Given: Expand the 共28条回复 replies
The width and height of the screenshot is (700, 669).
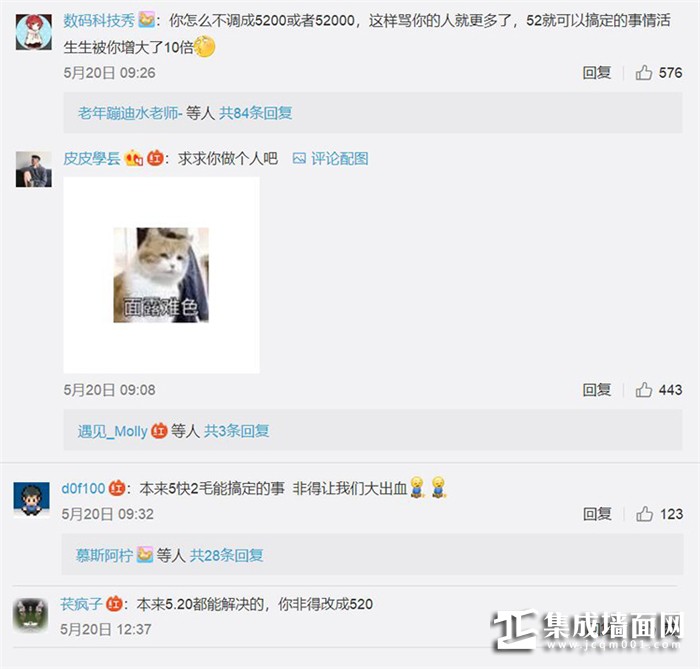Looking at the screenshot, I should click(227, 555).
